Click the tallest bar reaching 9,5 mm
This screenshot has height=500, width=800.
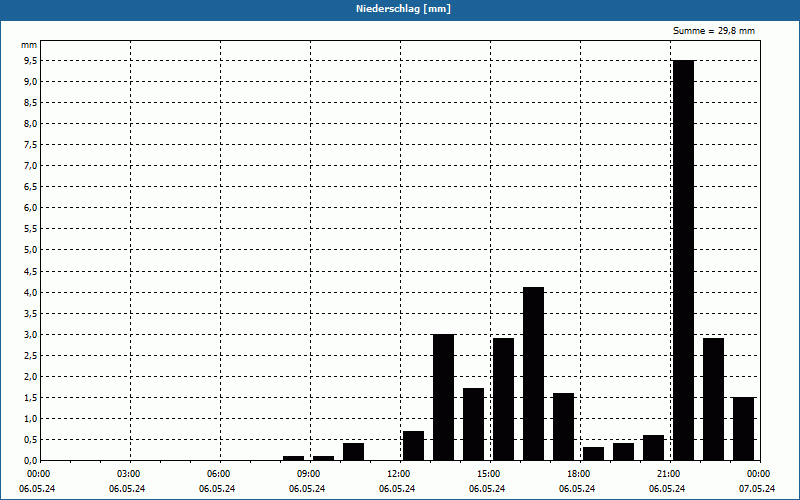point(684,260)
